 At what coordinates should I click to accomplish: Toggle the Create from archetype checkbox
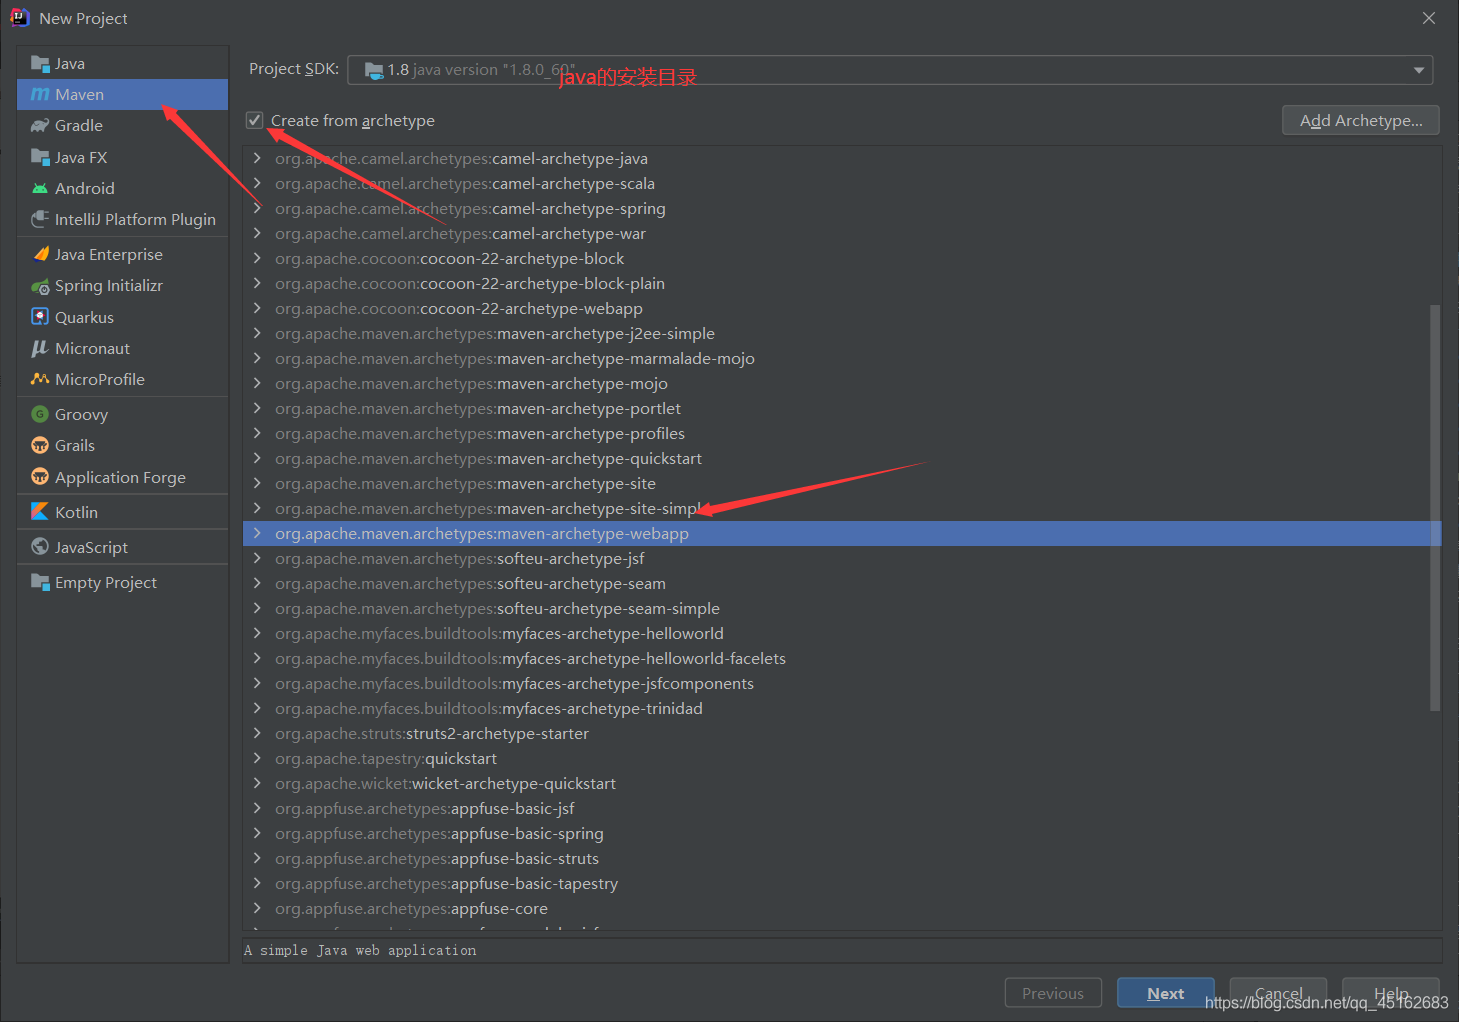point(255,121)
